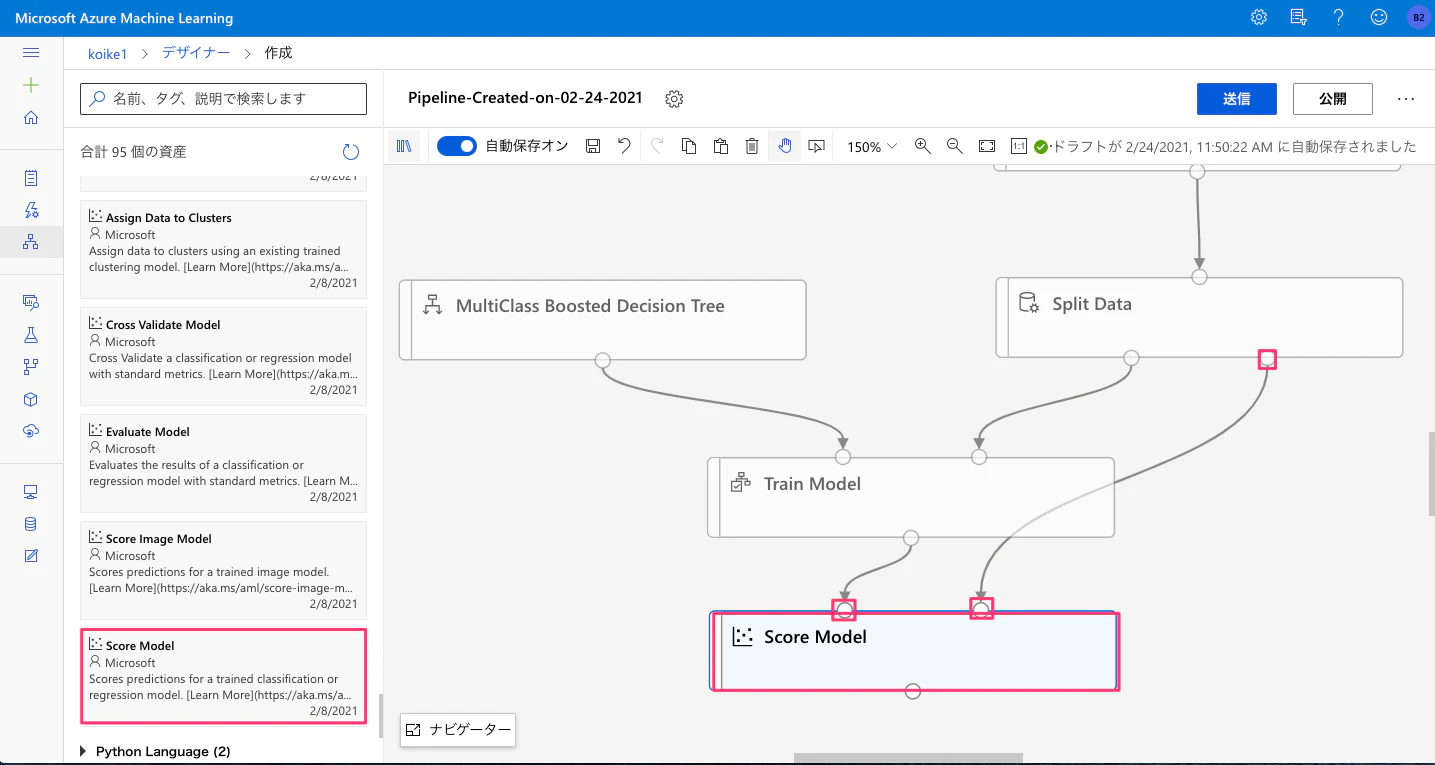Select the Assign Data to Clusters module card

[x=223, y=249]
